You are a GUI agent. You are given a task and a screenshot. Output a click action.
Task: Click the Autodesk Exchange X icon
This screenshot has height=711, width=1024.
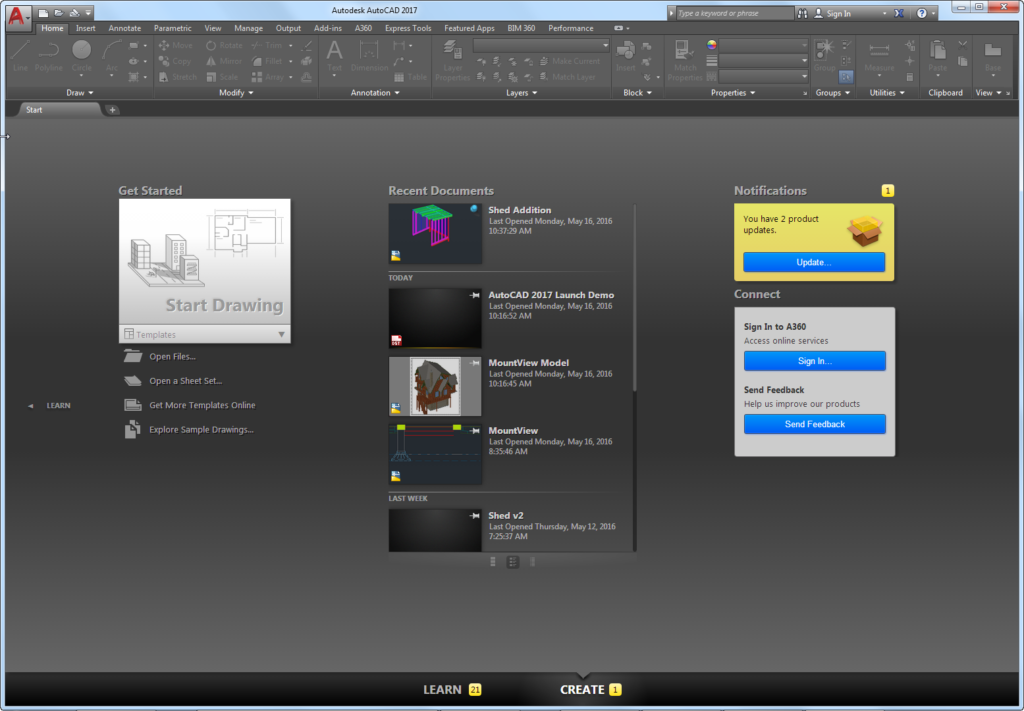[x=899, y=13]
